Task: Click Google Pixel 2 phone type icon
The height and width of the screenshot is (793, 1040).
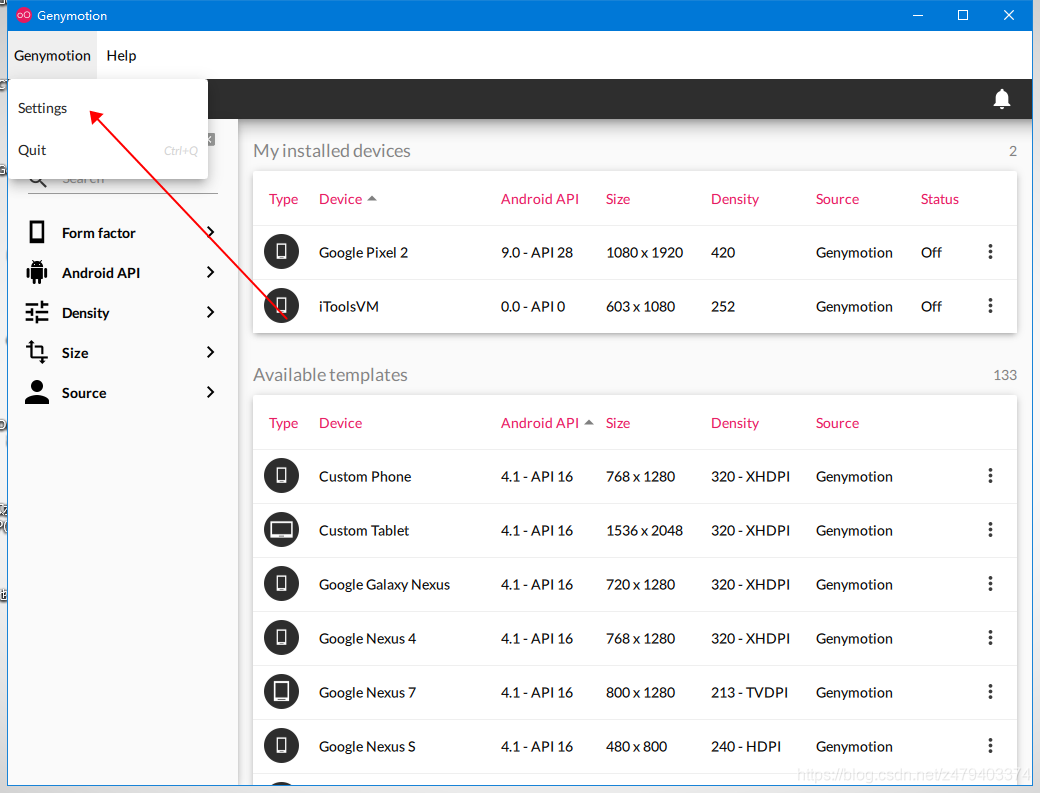Action: [281, 252]
